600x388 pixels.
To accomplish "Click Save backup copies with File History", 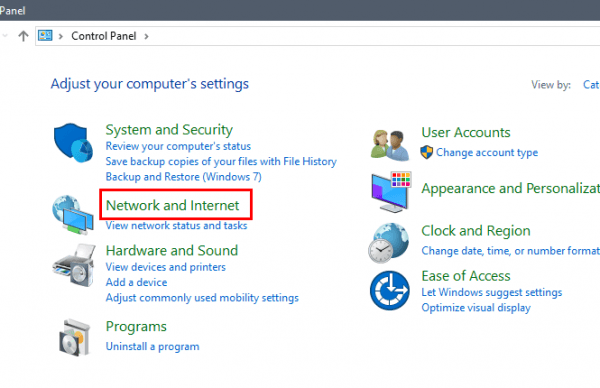I will pyautogui.click(x=221, y=161).
